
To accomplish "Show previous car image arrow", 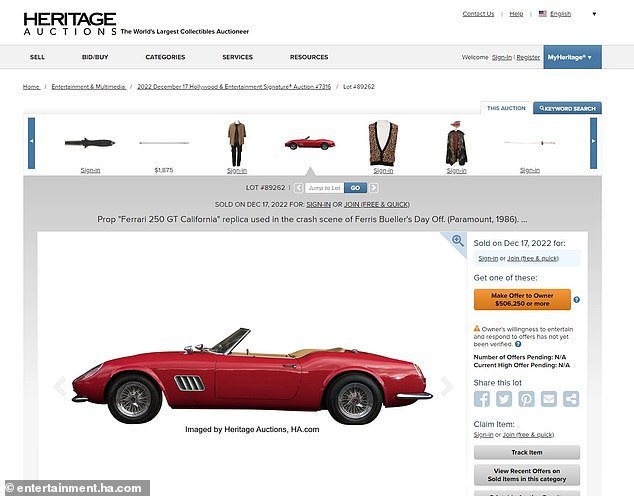I will (59, 386).
